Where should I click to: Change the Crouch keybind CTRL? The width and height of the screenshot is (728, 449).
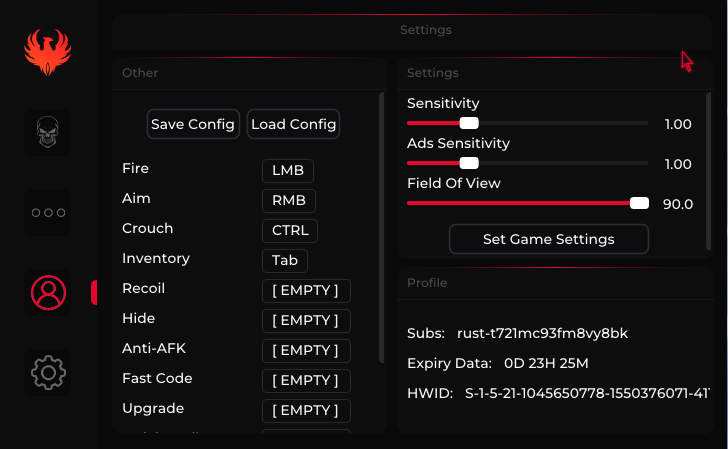[x=290, y=231]
